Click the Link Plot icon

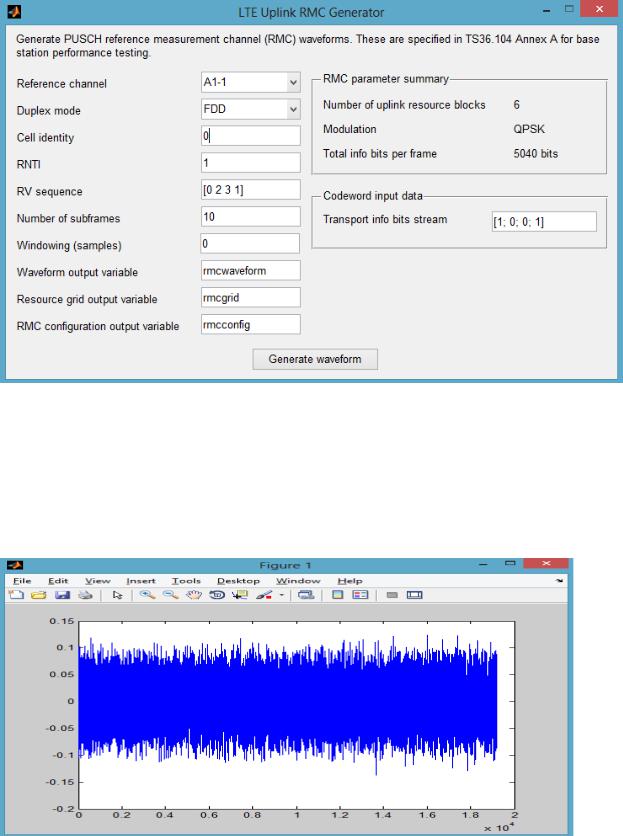coord(306,594)
